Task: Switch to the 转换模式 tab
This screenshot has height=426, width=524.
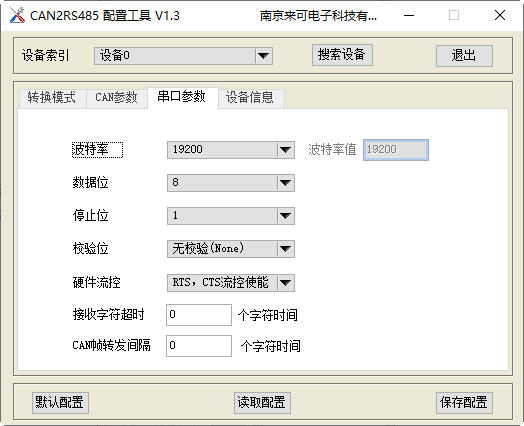Action: coord(52,98)
